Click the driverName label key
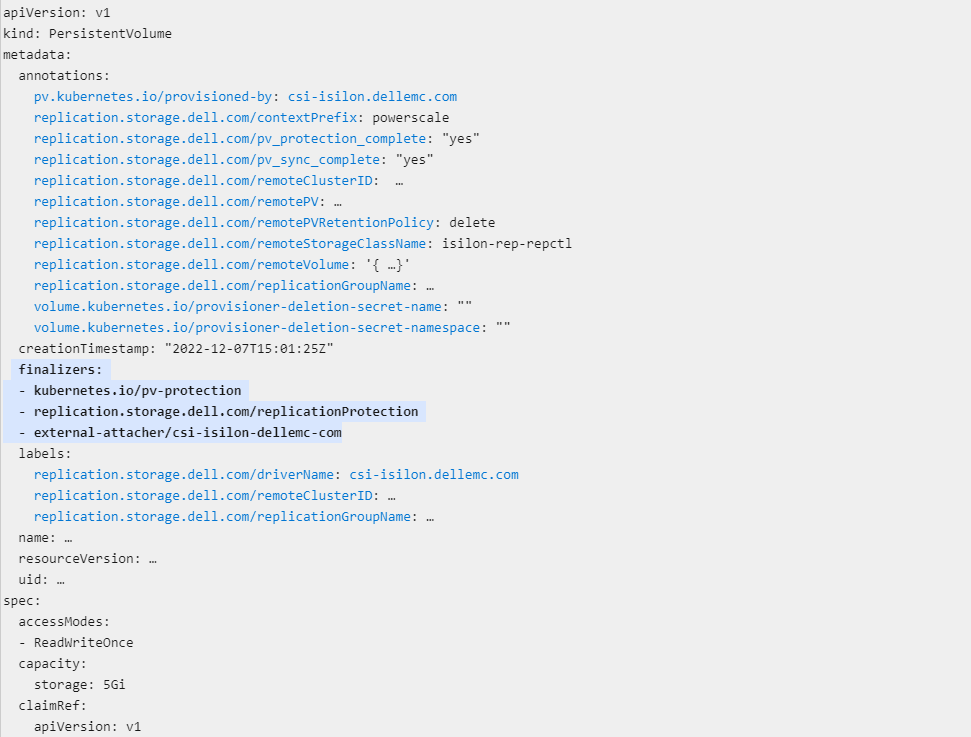The width and height of the screenshot is (971, 737). coord(183,475)
